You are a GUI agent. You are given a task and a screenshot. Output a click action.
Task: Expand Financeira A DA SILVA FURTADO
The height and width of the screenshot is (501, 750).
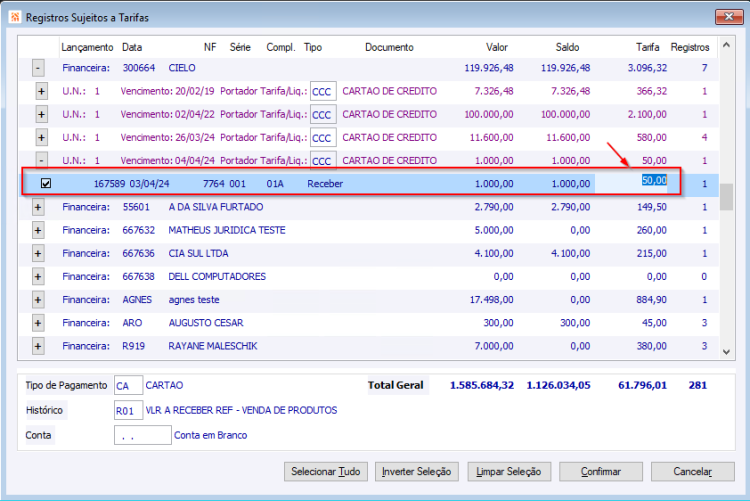[x=38, y=207]
